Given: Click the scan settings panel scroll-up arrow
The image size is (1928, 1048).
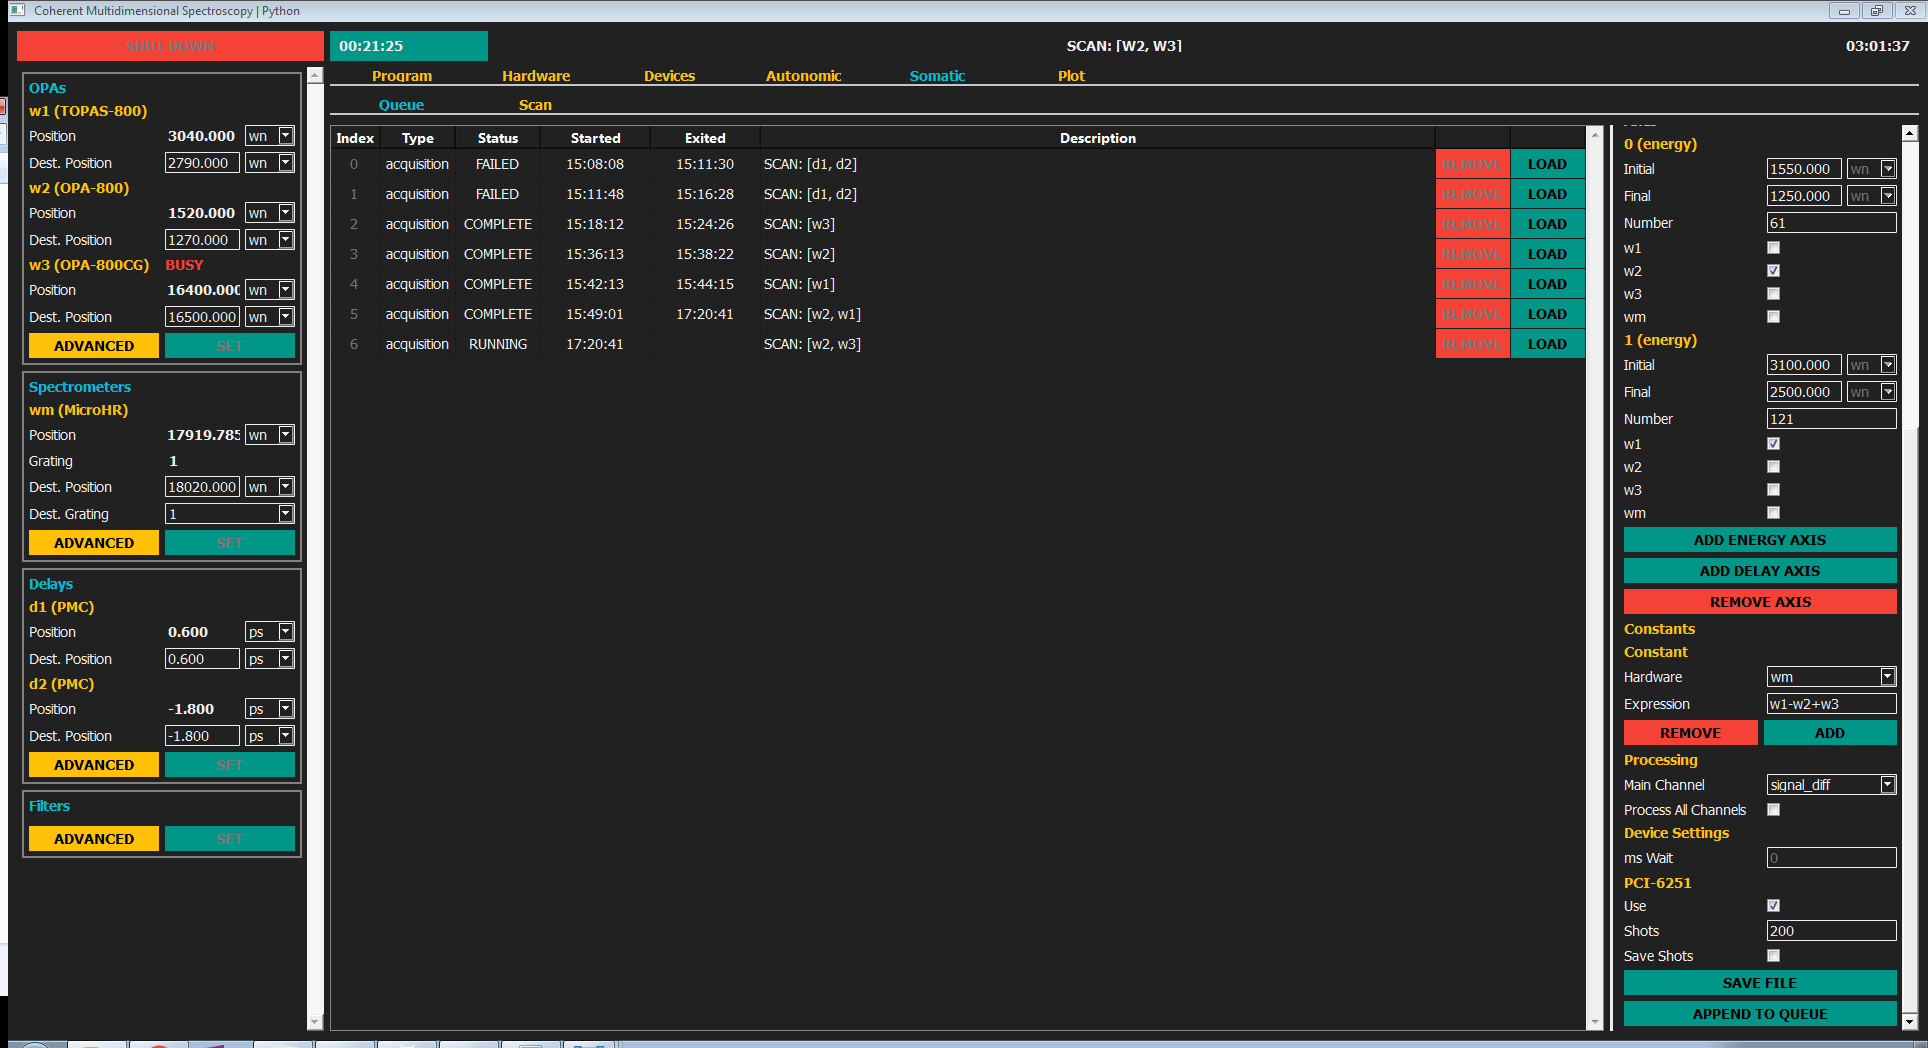Looking at the screenshot, I should pyautogui.click(x=1909, y=133).
